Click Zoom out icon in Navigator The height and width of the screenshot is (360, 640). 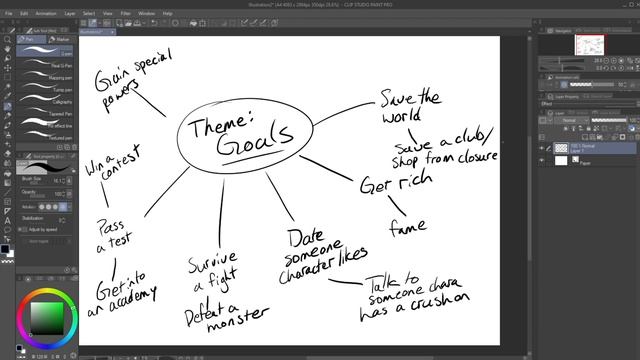pos(606,60)
